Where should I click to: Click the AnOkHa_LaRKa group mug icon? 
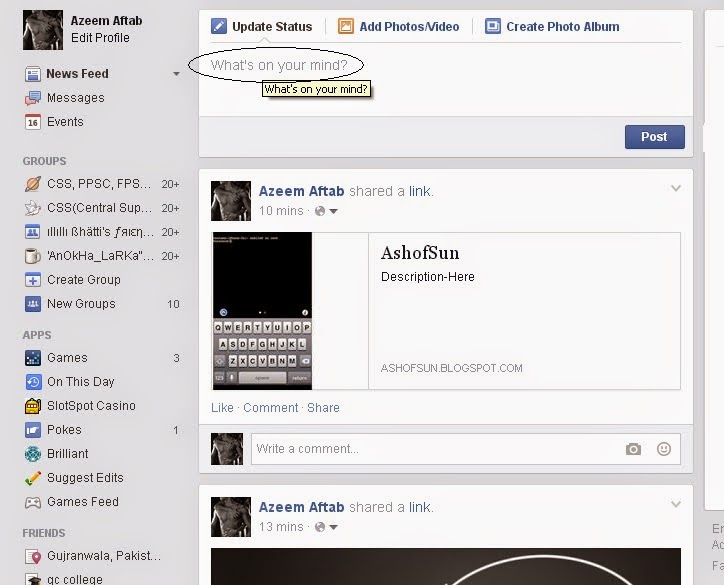click(x=33, y=256)
